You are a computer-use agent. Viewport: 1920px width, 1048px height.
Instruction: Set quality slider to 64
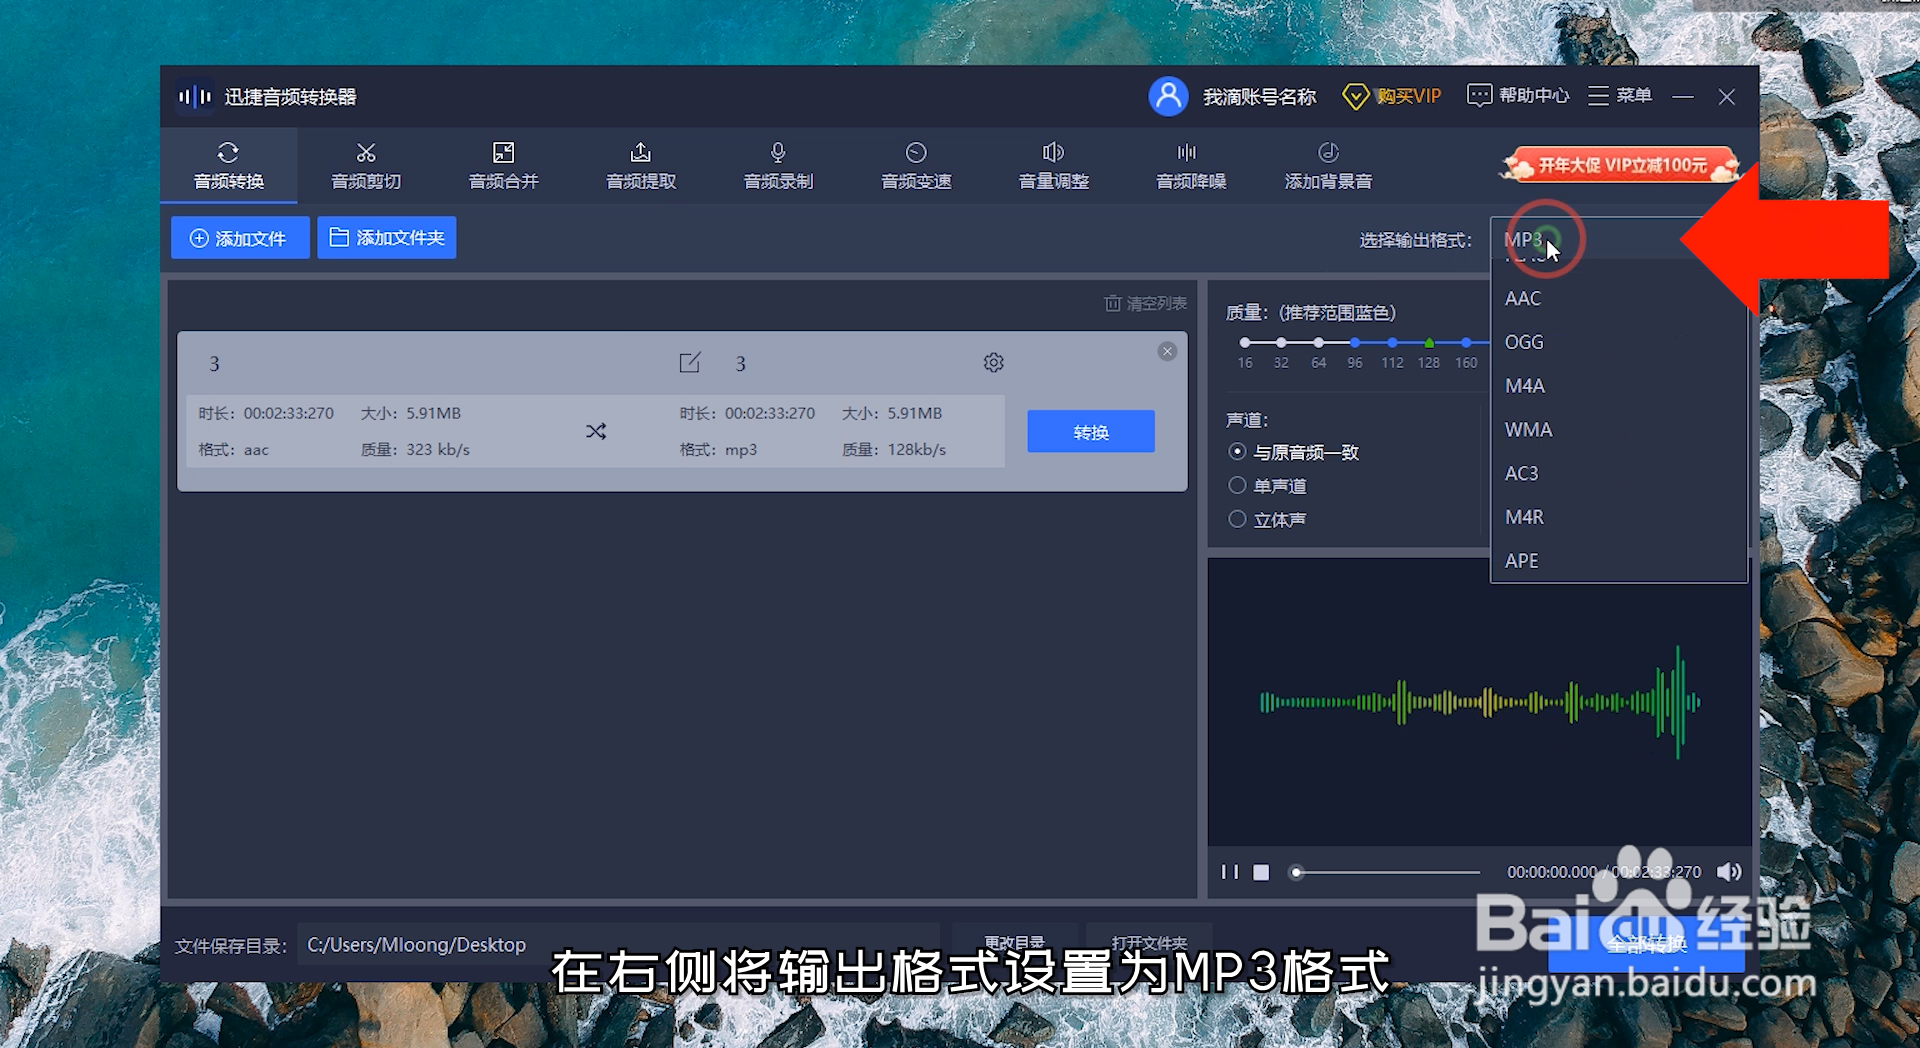(x=1319, y=343)
